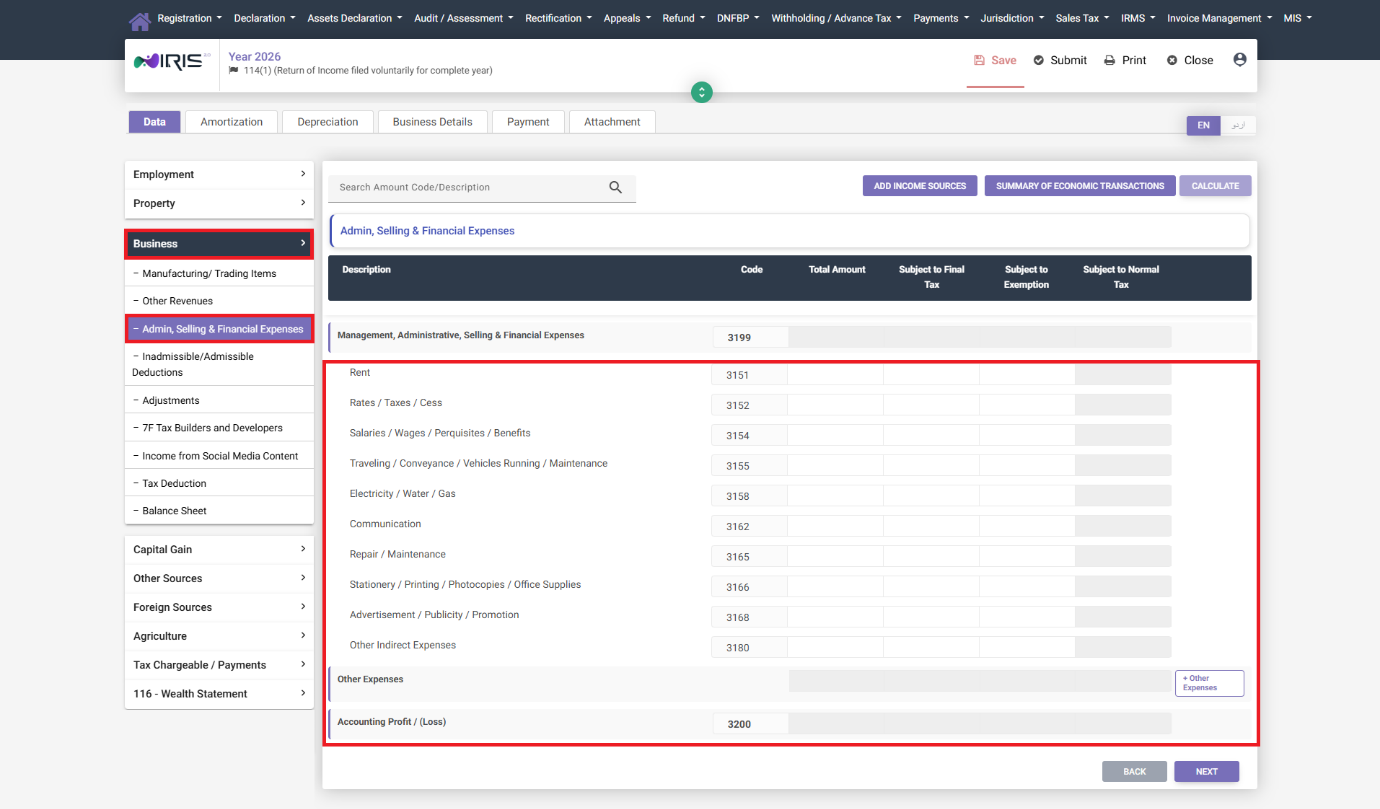
Task: Open Adjustments item
Action: click(x=219, y=400)
